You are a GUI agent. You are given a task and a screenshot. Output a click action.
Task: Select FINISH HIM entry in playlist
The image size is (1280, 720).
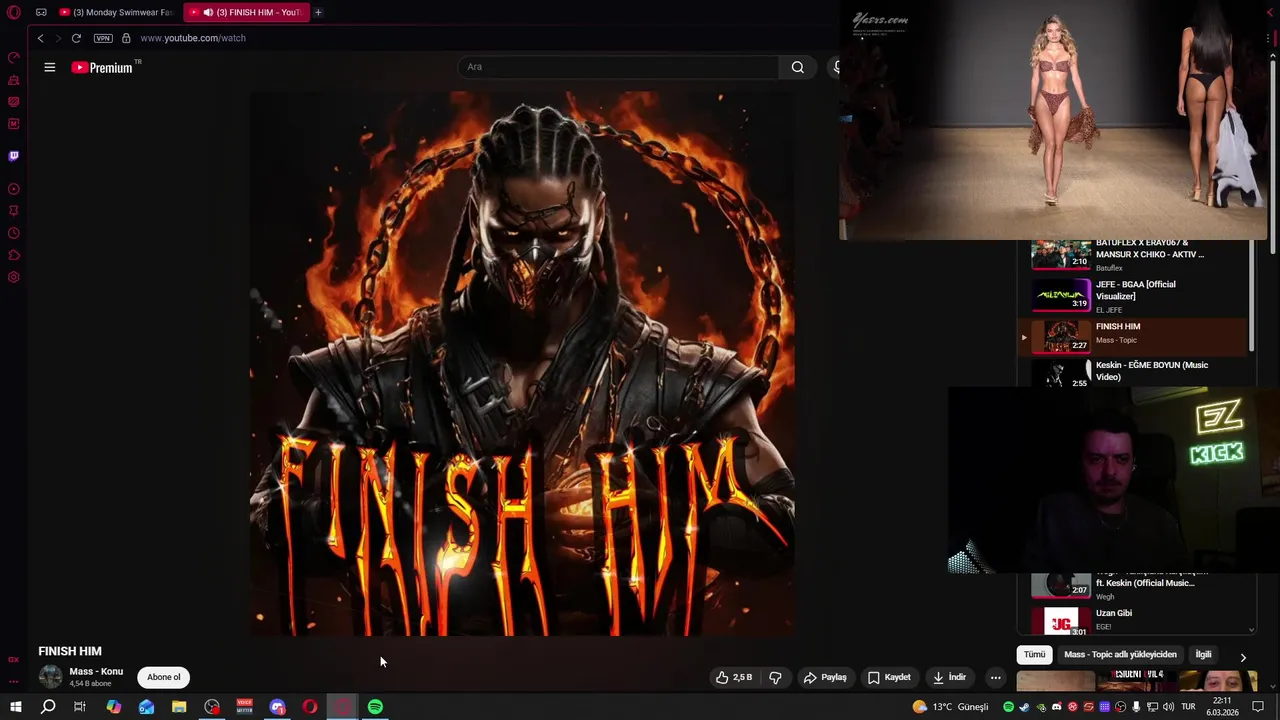[x=1134, y=336]
